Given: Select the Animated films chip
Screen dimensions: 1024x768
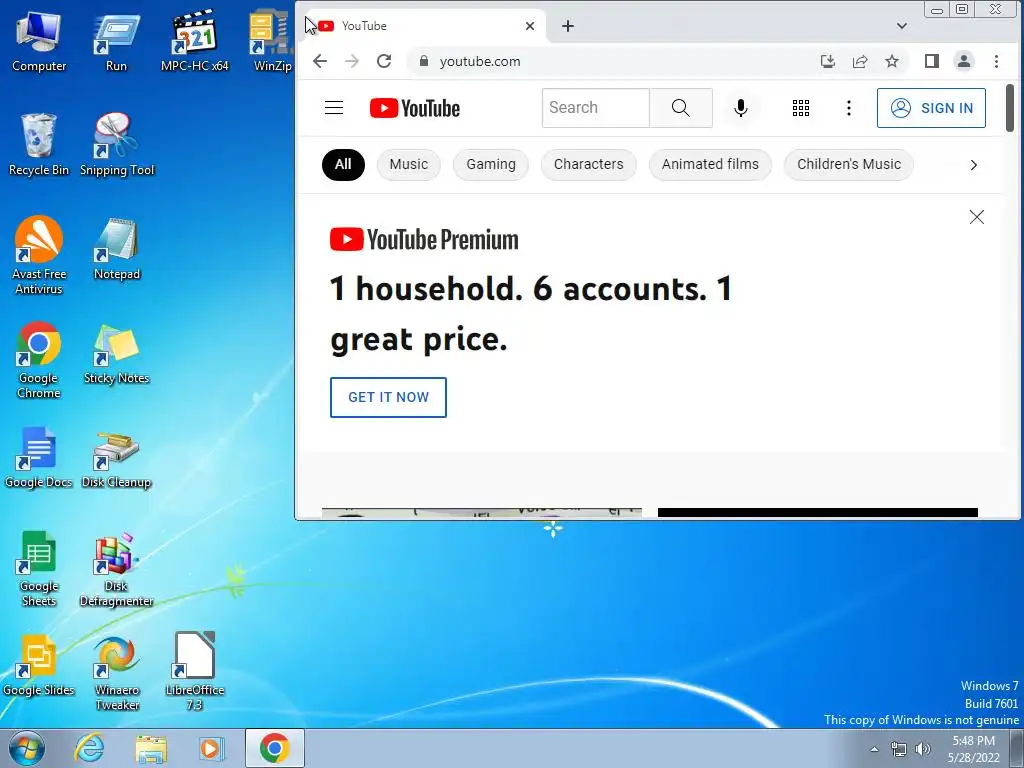Looking at the screenshot, I should 710,165.
